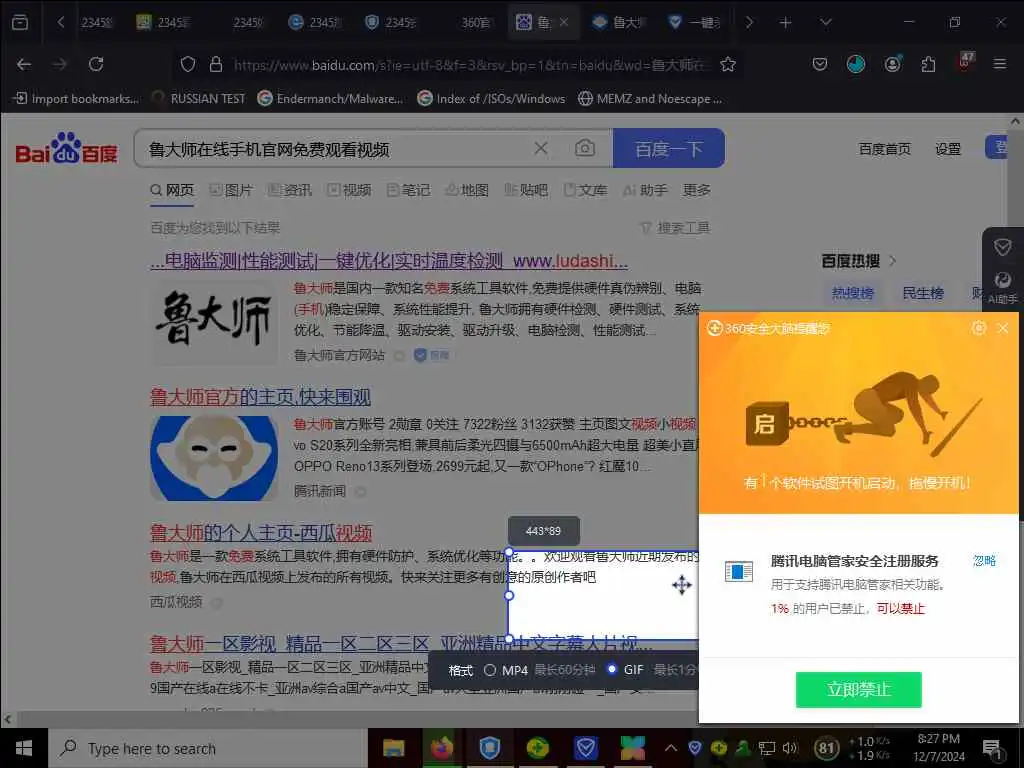This screenshot has width=1024, height=768.
Task: Open Firefox View from the tab bar
Action: [x=20, y=23]
